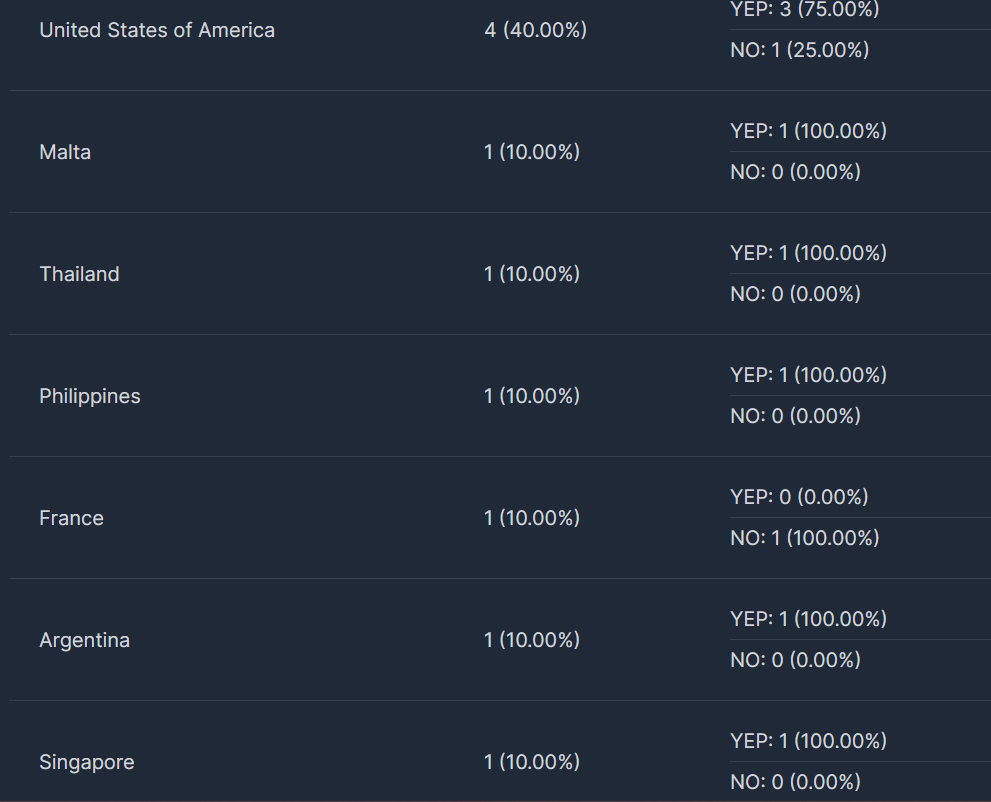
Task: Select the United States of America row label
Action: point(157,30)
